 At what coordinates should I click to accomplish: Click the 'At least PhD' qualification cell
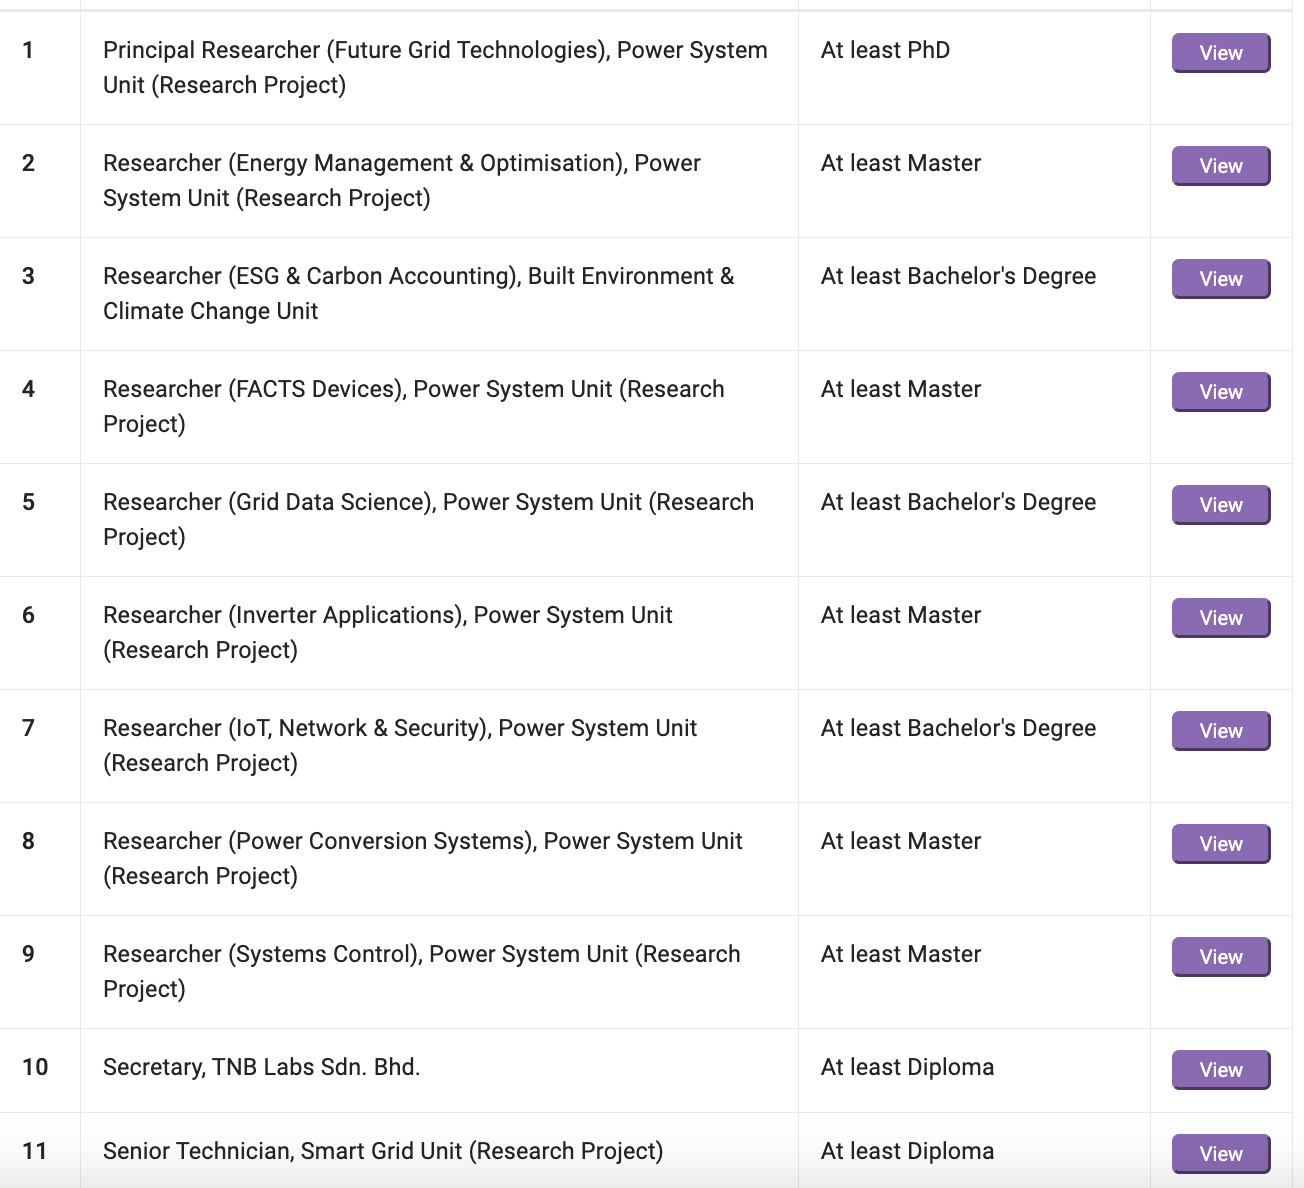(x=885, y=50)
